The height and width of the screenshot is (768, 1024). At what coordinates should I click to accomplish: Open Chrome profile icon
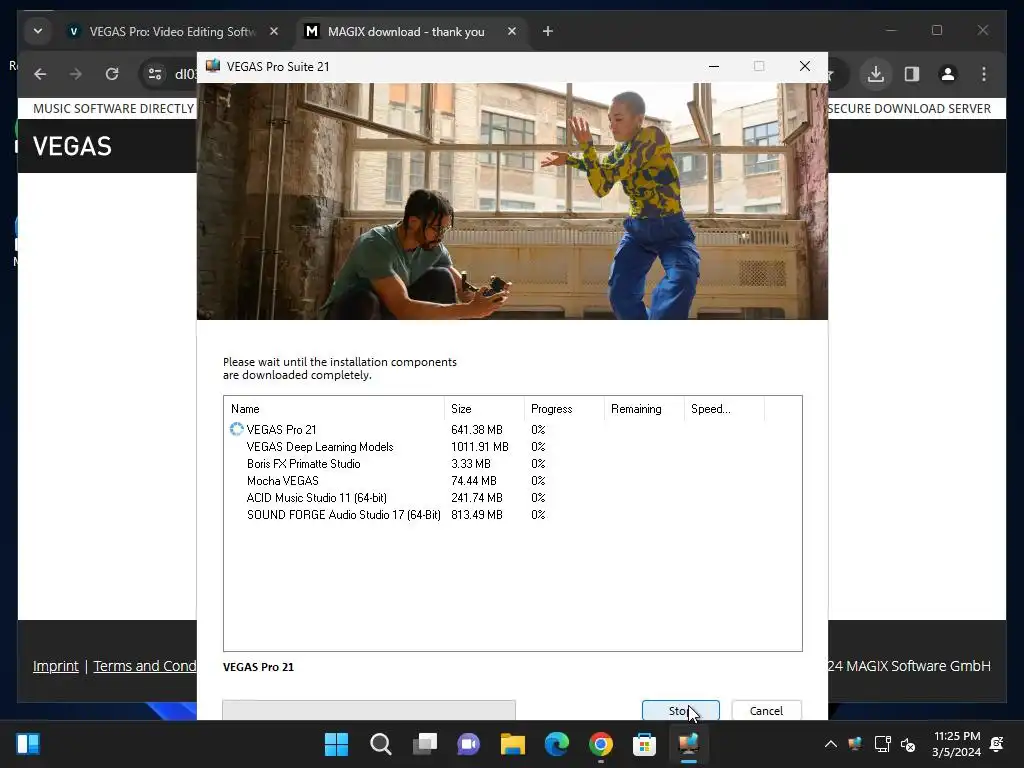point(948,74)
